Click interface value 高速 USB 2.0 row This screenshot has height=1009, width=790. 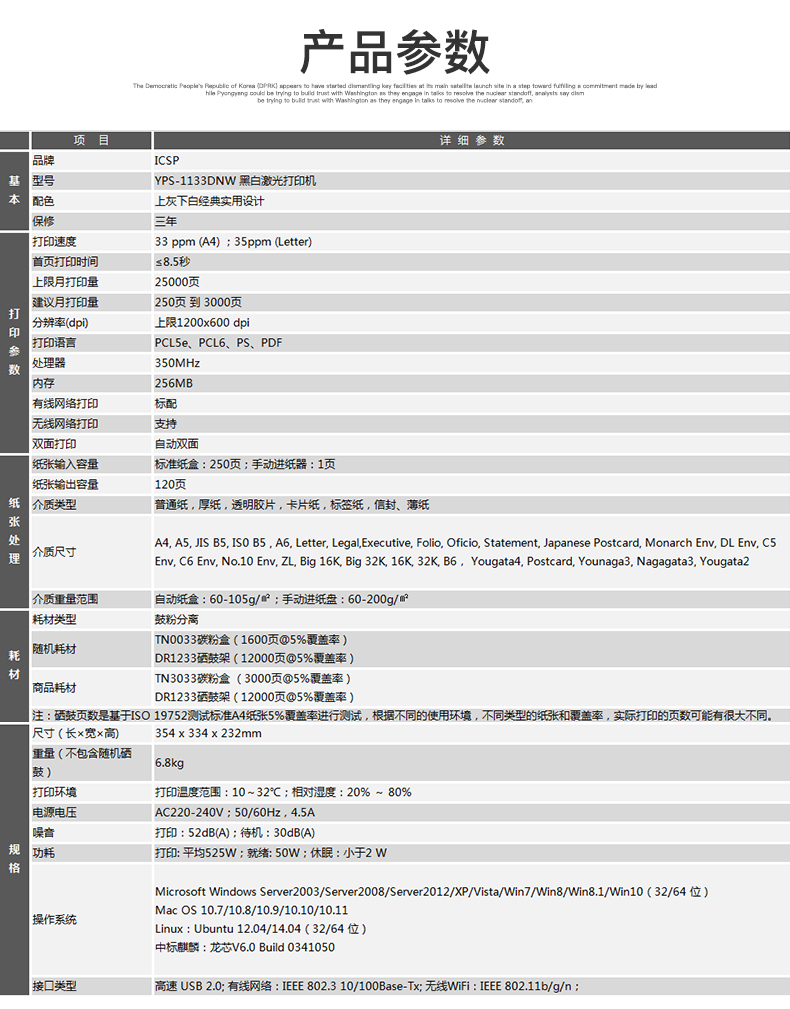[367, 986]
